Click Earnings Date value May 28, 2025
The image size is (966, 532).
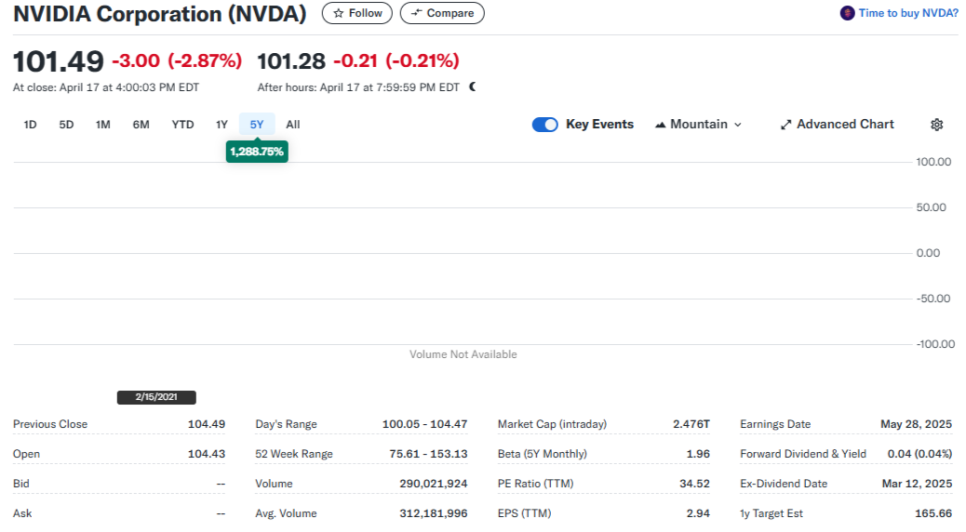[916, 424]
